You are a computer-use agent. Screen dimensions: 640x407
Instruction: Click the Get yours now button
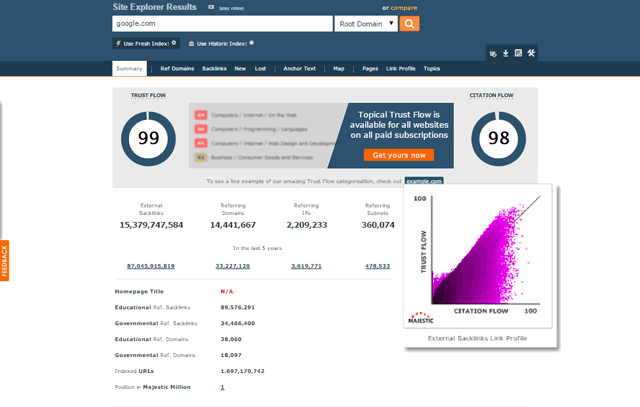[x=397, y=155]
